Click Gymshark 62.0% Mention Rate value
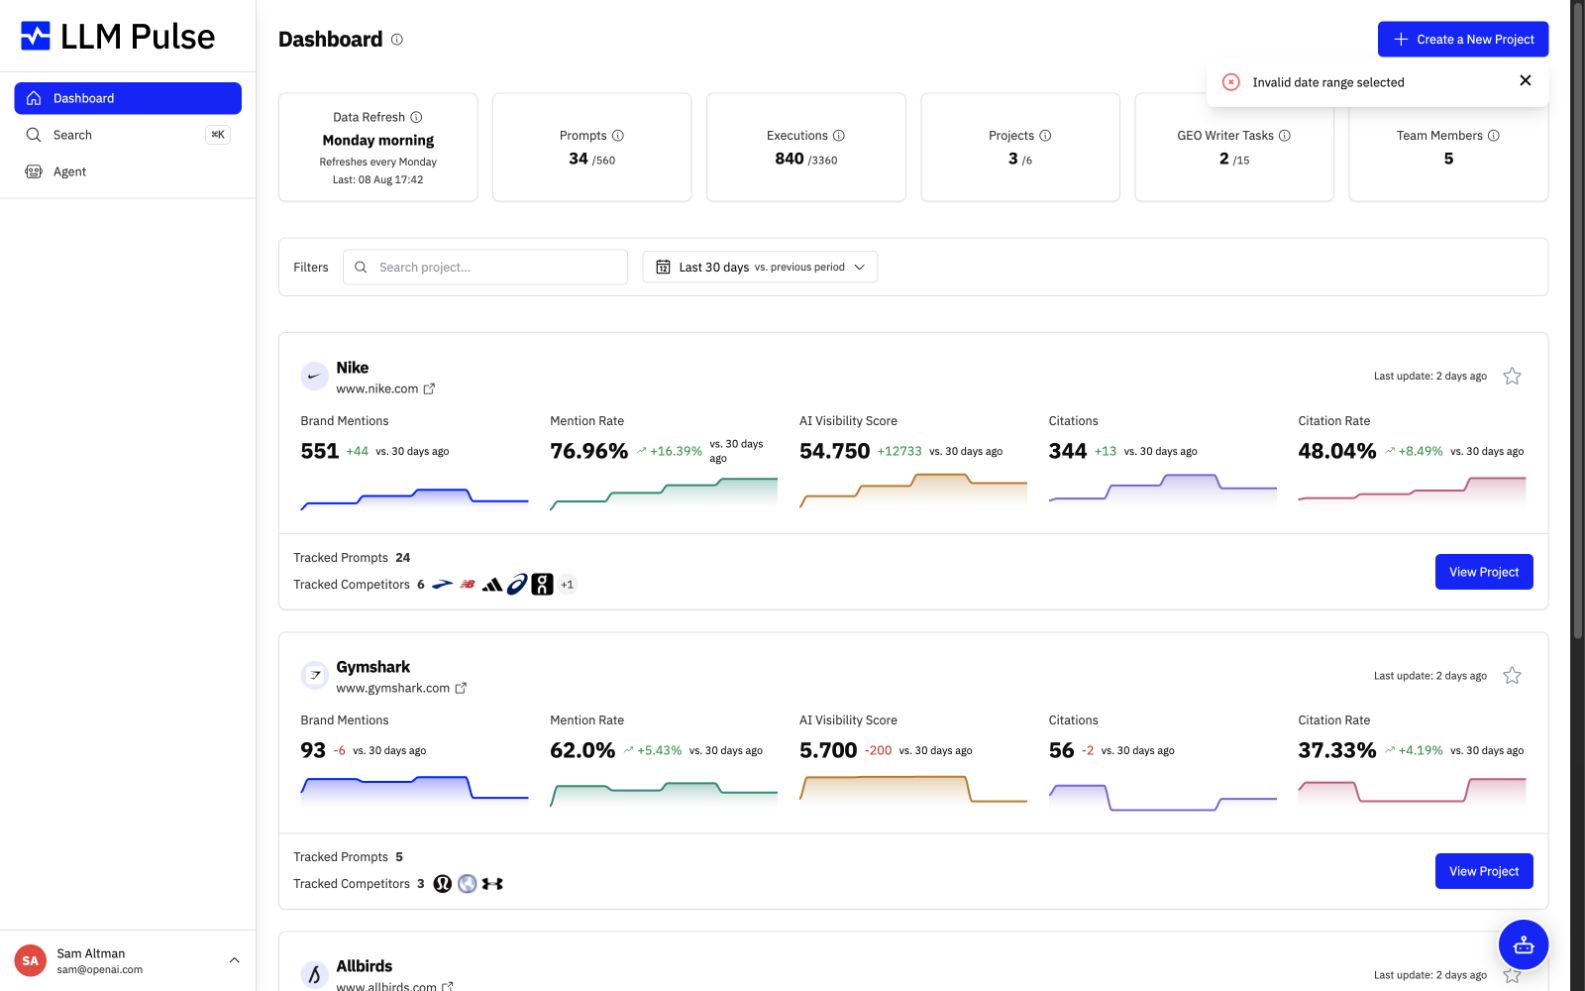 point(582,750)
